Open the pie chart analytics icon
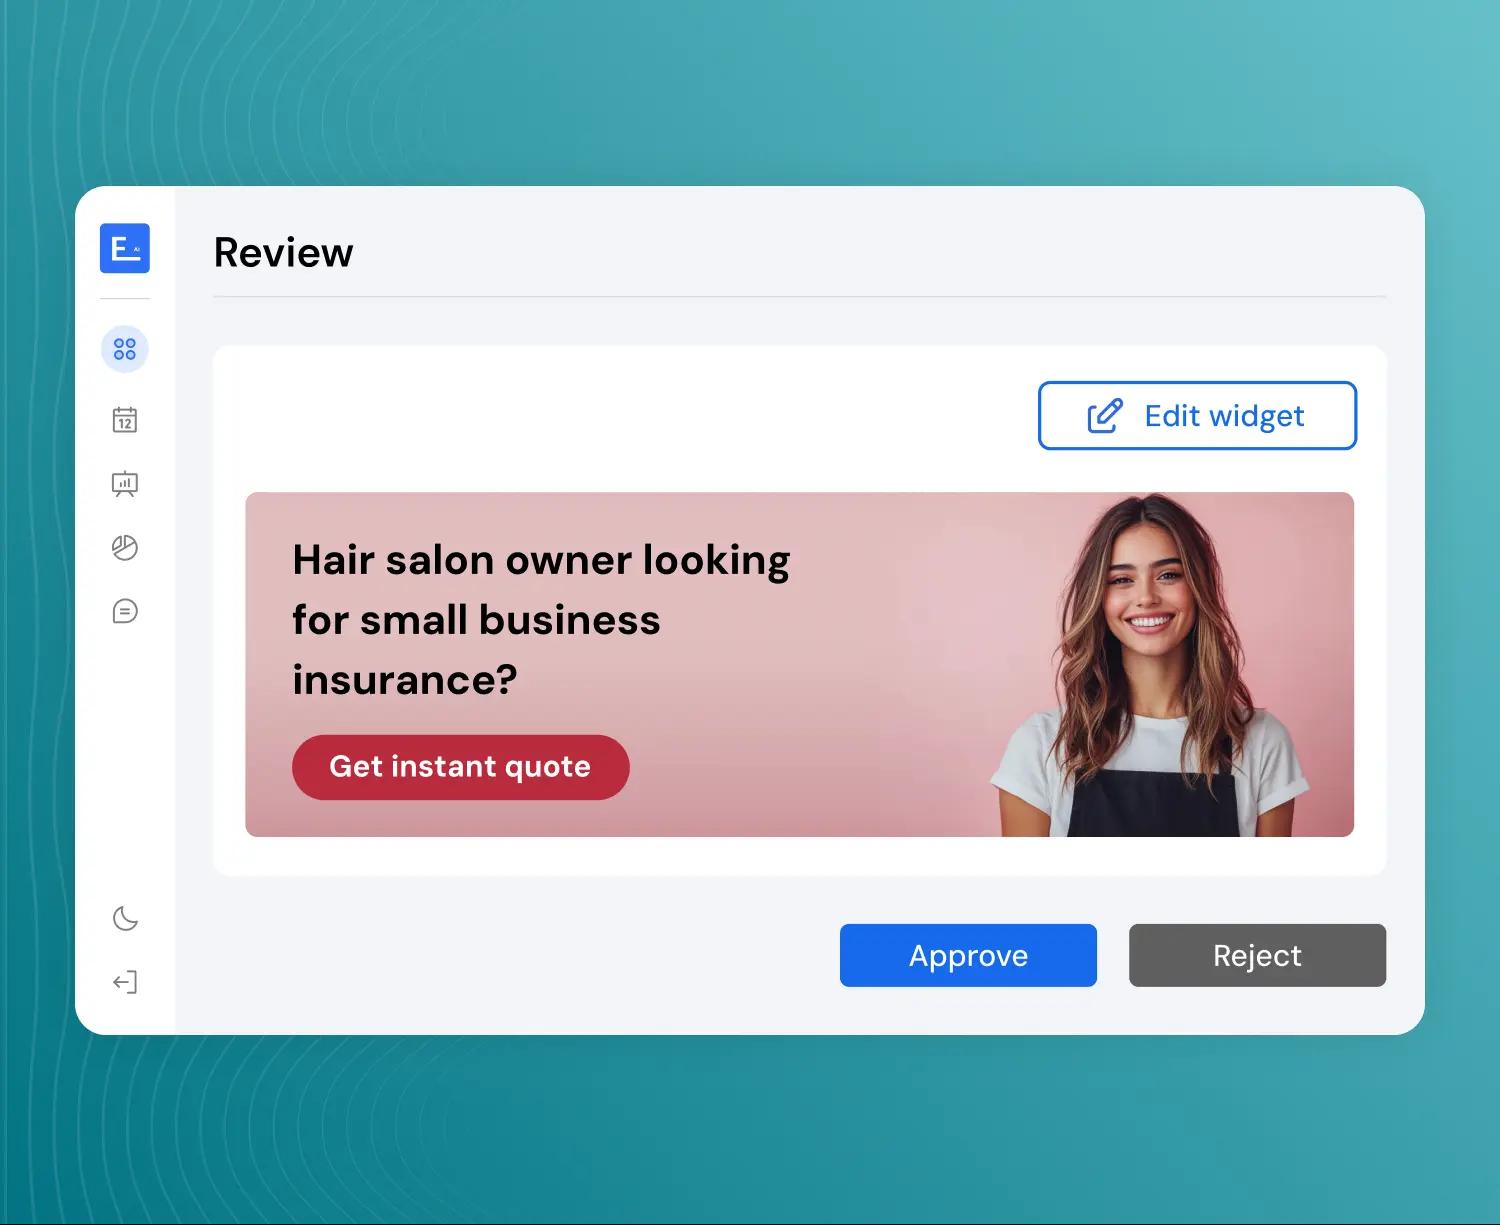 [125, 548]
